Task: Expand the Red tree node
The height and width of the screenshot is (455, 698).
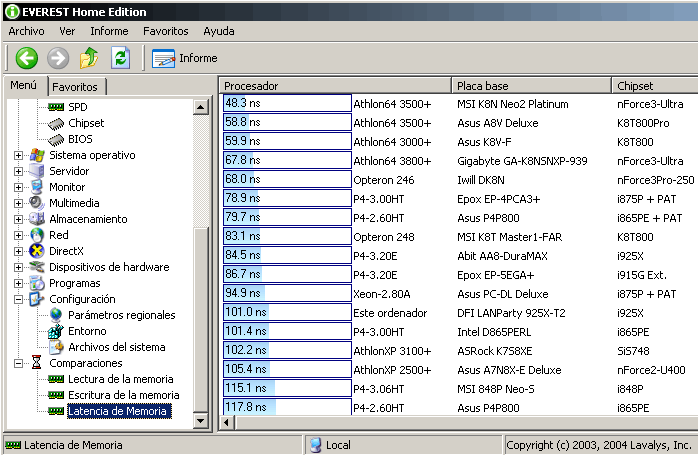Action: tap(18, 235)
